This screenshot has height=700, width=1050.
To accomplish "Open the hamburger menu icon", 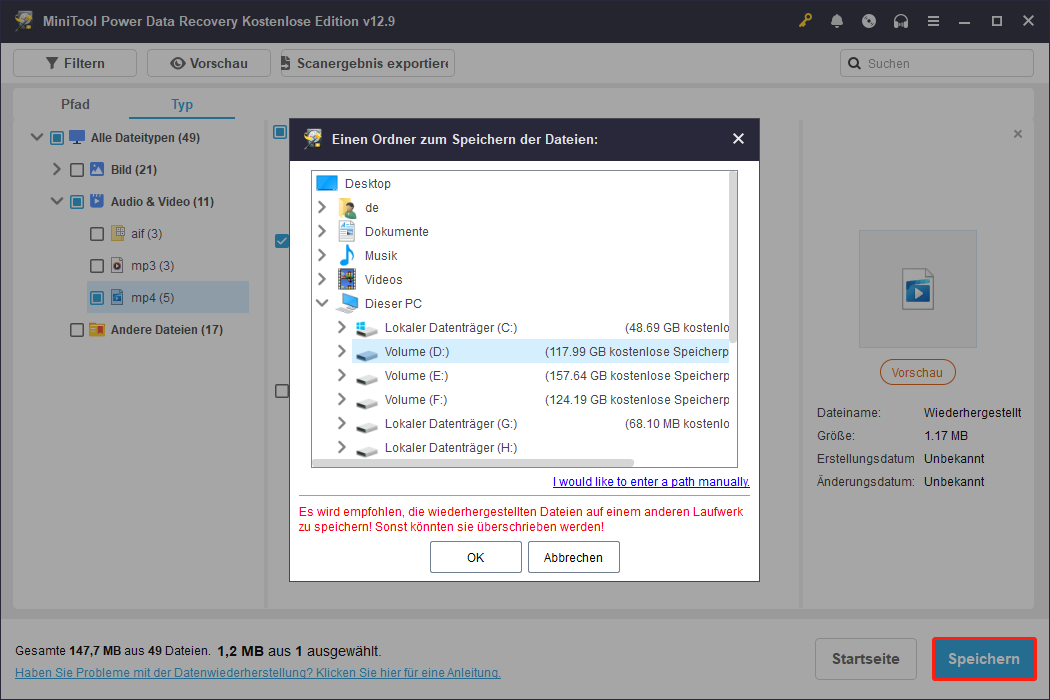I will pos(933,21).
